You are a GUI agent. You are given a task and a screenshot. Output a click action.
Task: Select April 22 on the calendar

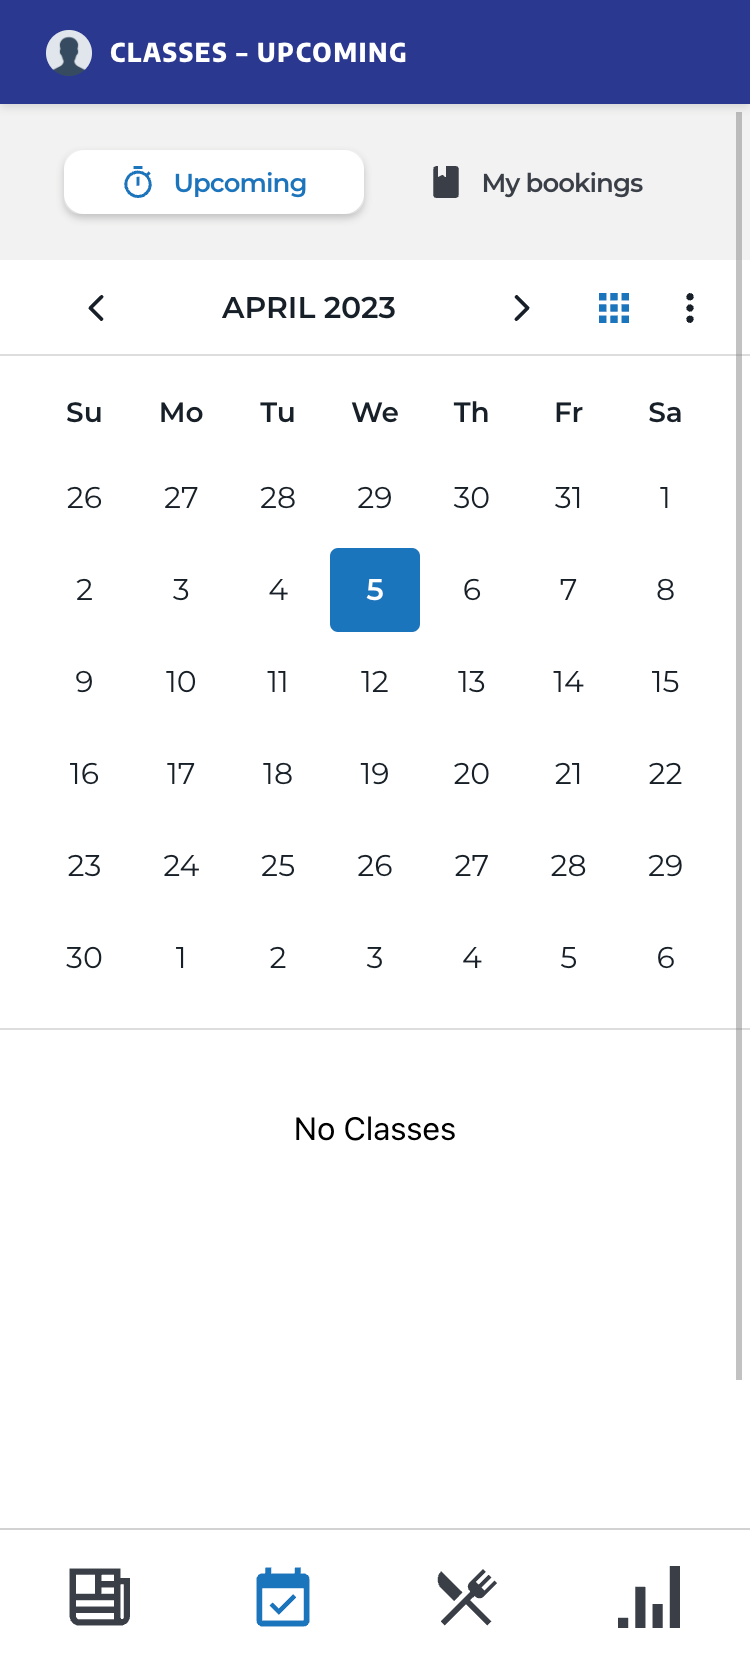point(665,774)
